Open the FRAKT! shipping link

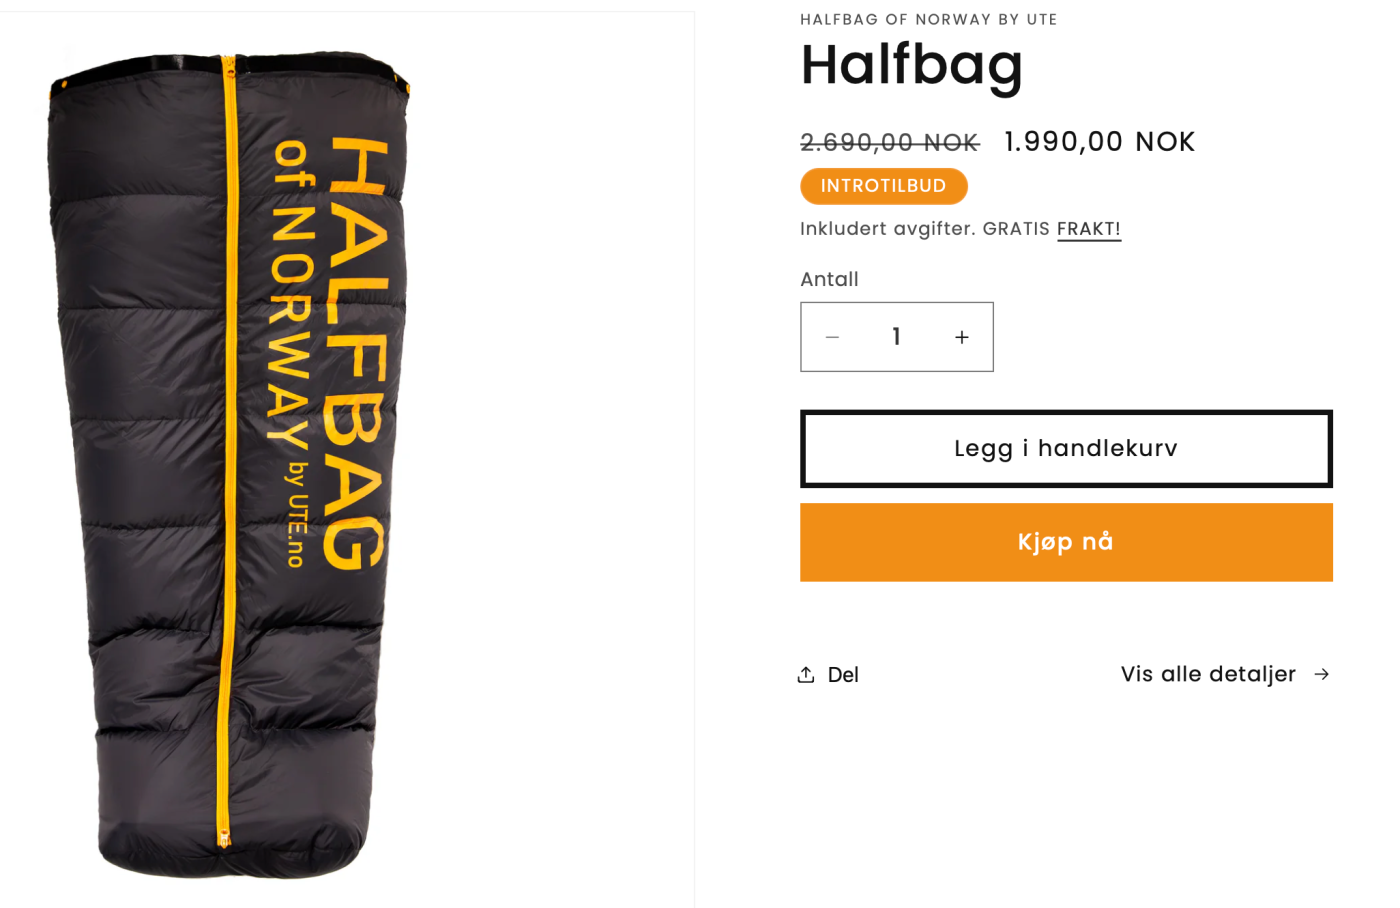tap(1089, 229)
